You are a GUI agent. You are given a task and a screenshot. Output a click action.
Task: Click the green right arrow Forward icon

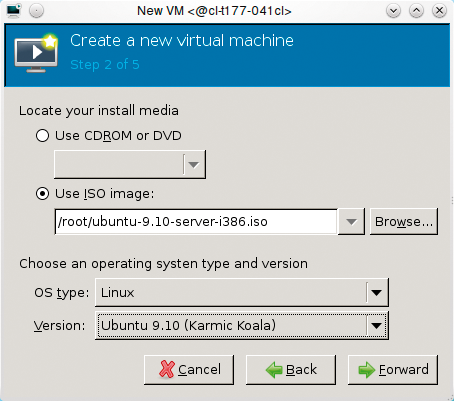click(367, 370)
